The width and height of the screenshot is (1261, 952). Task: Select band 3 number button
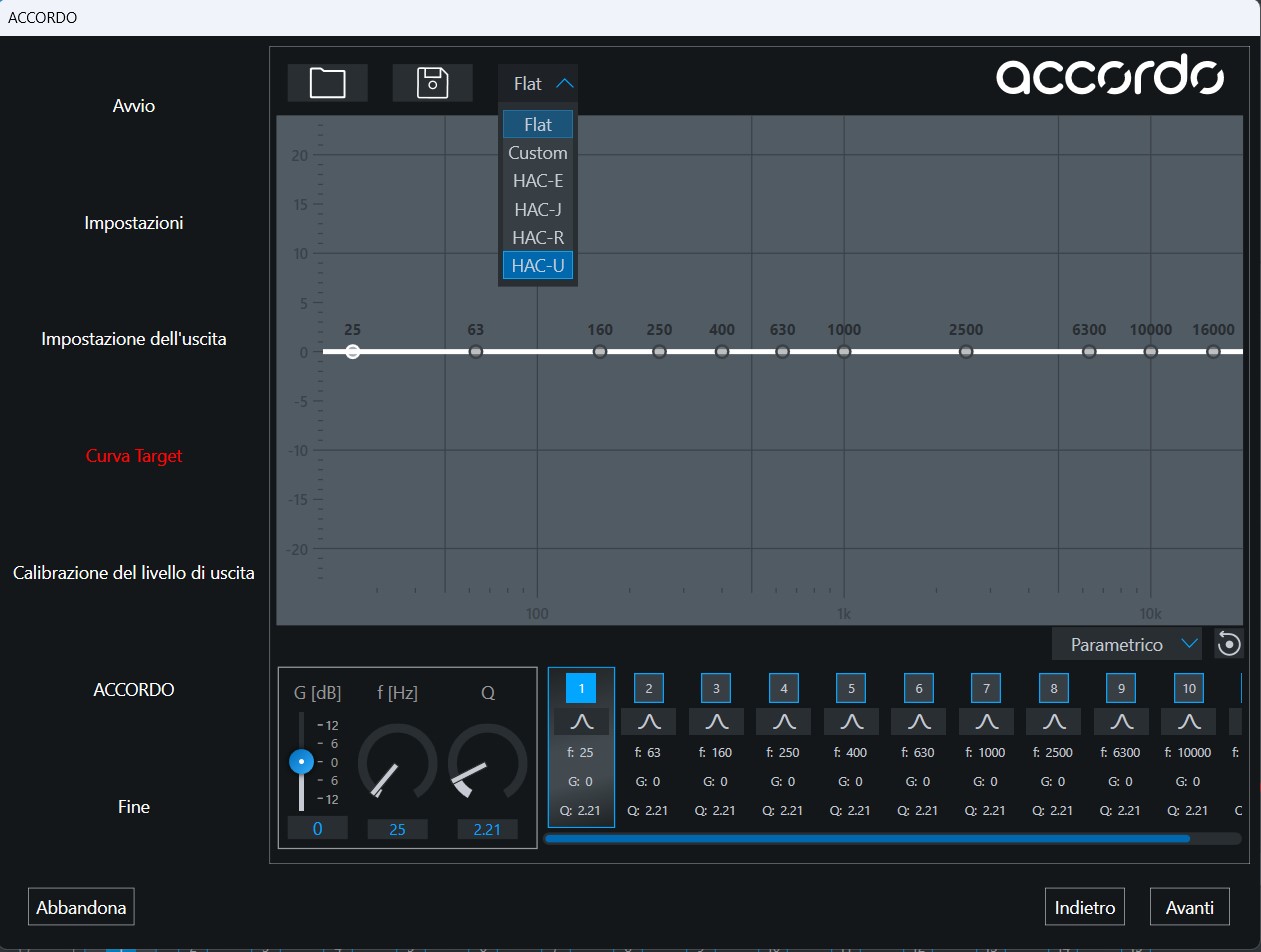716,688
